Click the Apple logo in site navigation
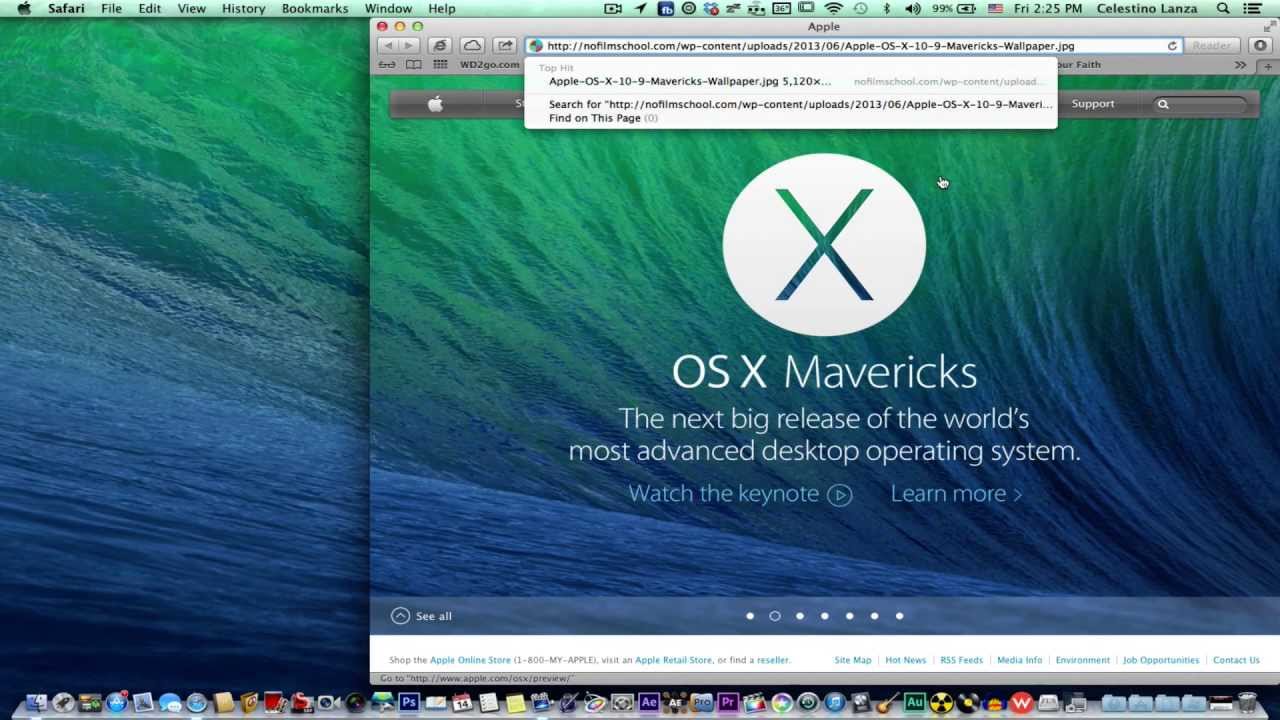 click(435, 104)
